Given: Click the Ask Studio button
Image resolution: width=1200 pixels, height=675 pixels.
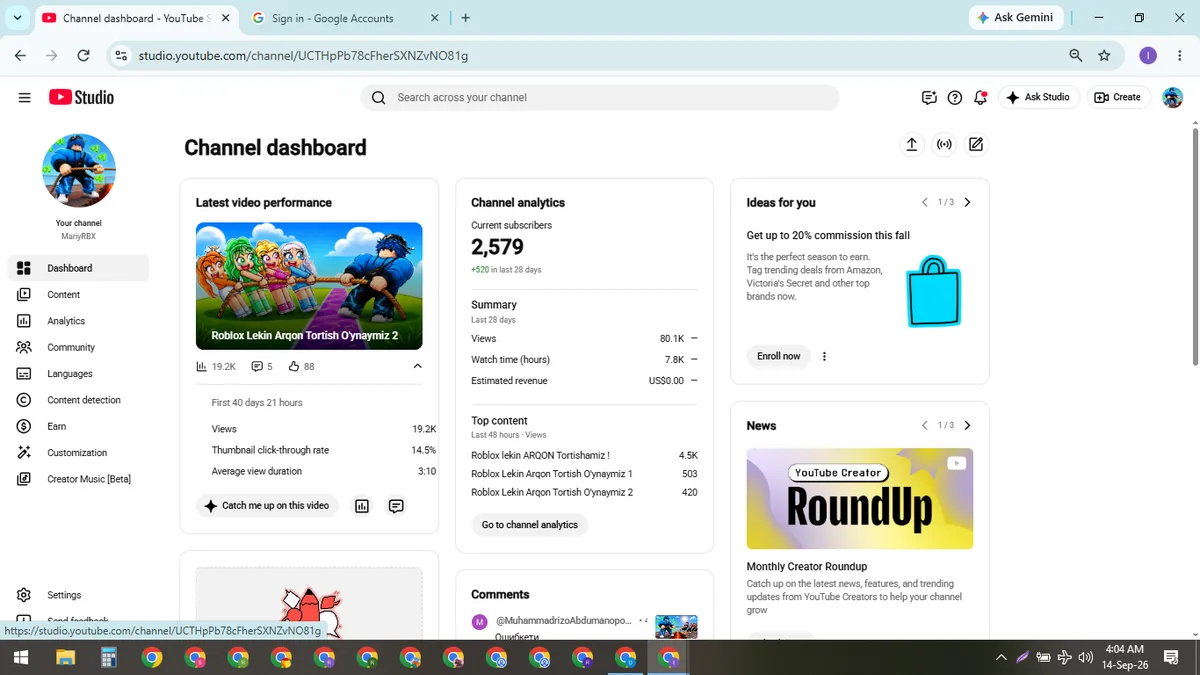Looking at the screenshot, I should (x=1038, y=97).
